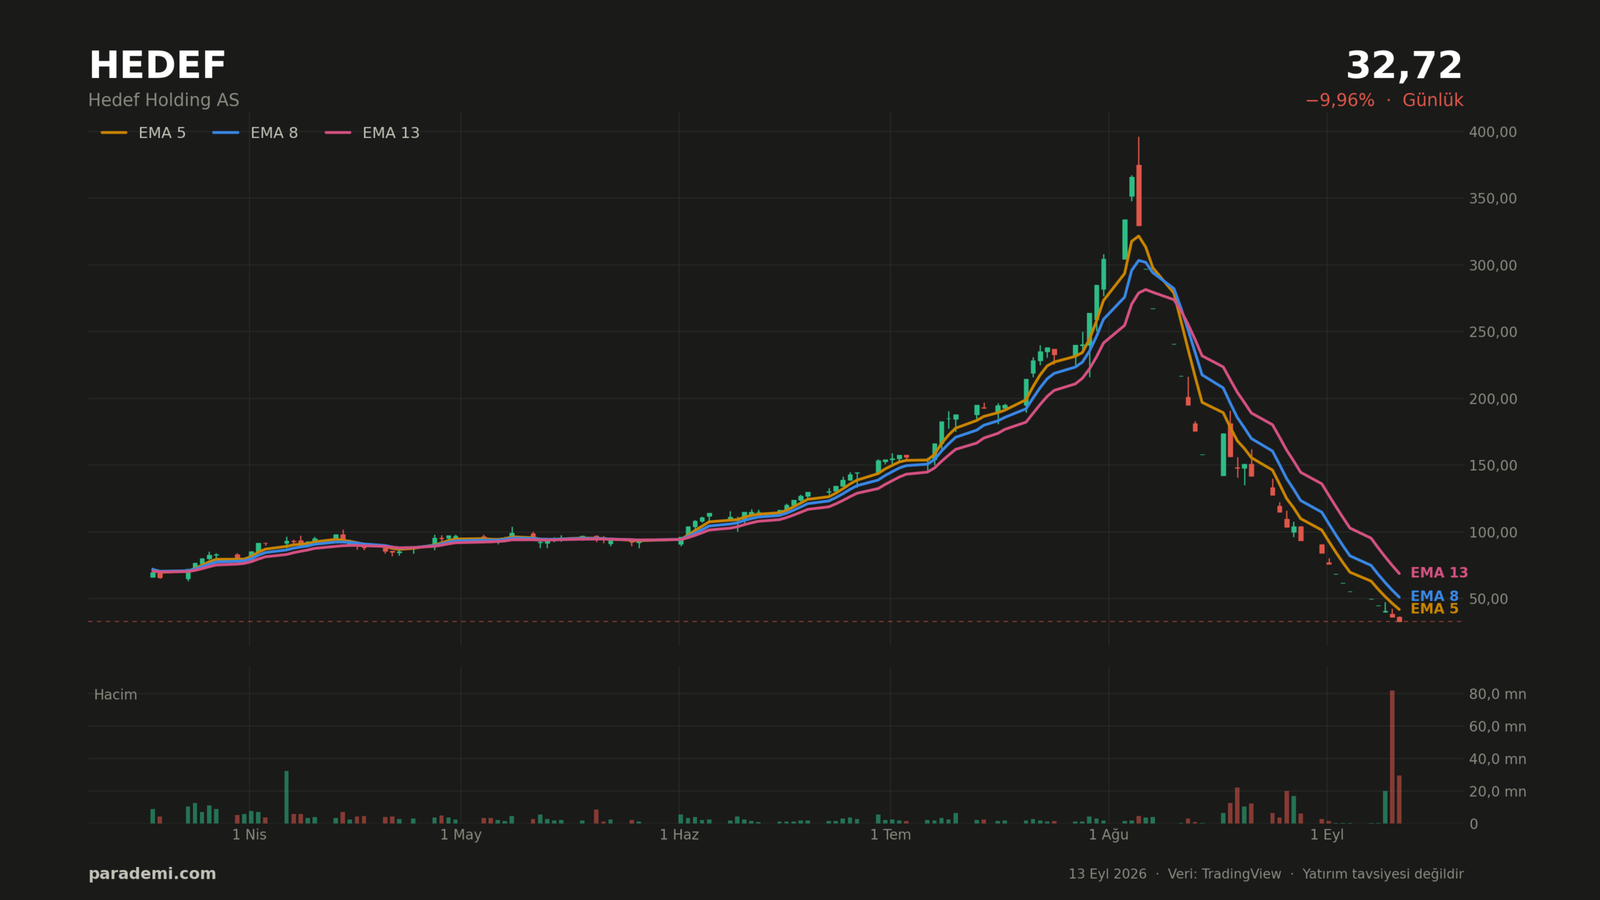Click the −9,96% Günlük change text
The image size is (1600, 900).
pyautogui.click(x=1384, y=101)
